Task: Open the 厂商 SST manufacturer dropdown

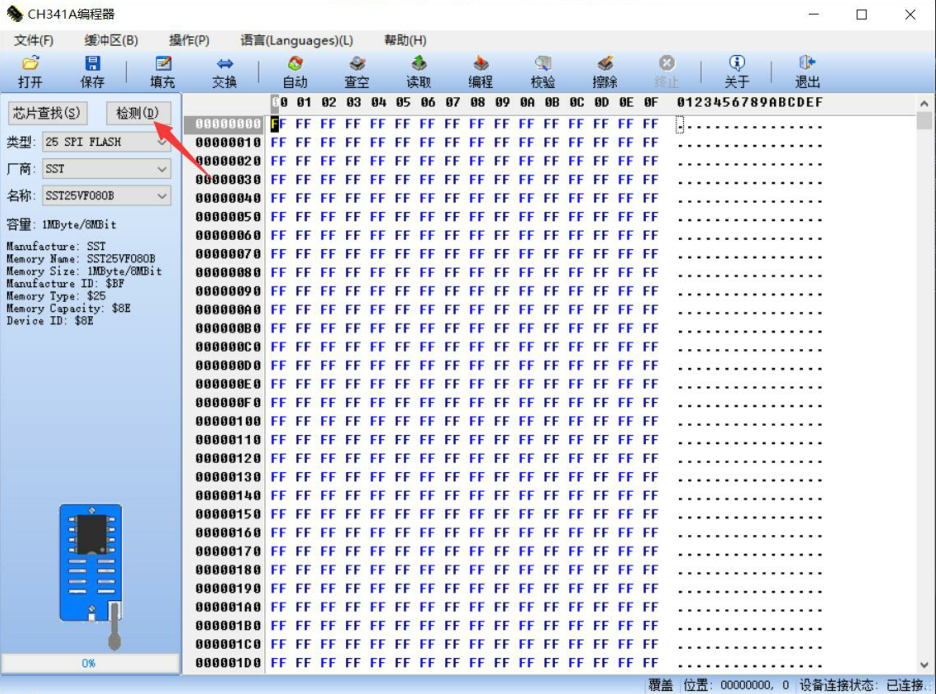Action: pyautogui.click(x=107, y=169)
